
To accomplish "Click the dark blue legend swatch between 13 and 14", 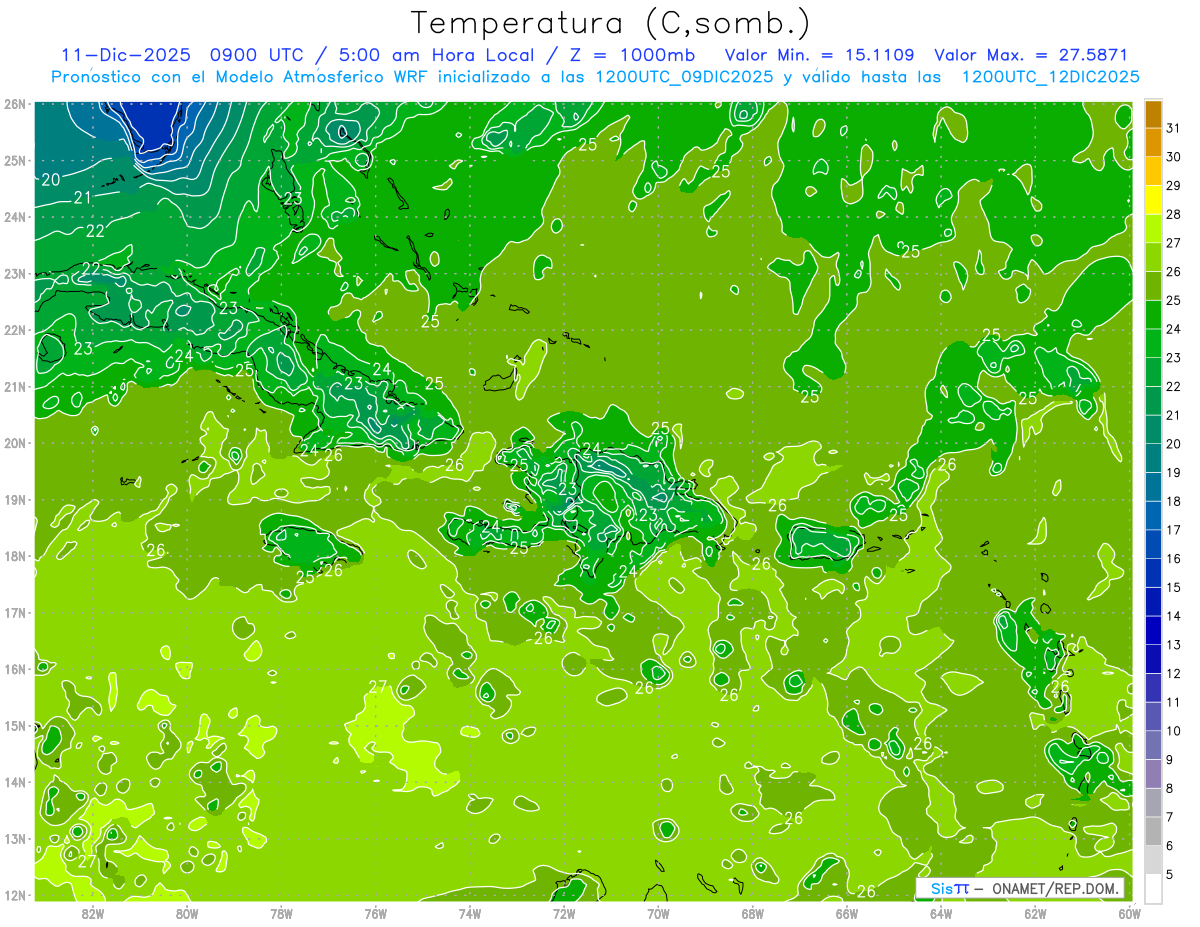I will click(x=1153, y=630).
